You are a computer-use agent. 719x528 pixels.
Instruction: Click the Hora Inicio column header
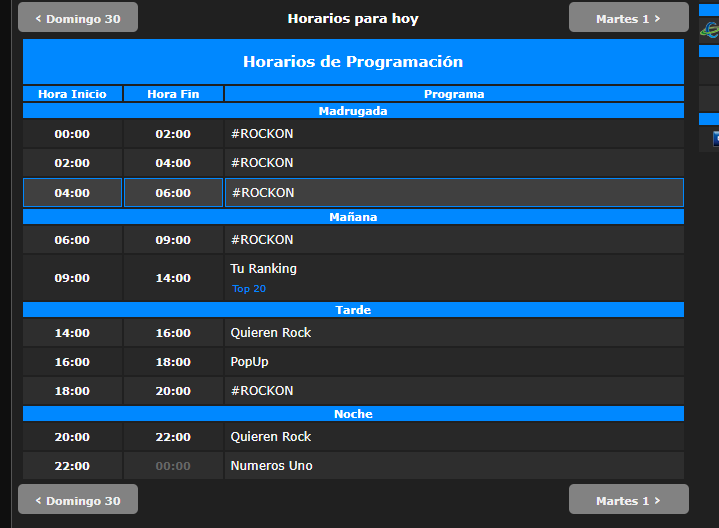pos(72,94)
